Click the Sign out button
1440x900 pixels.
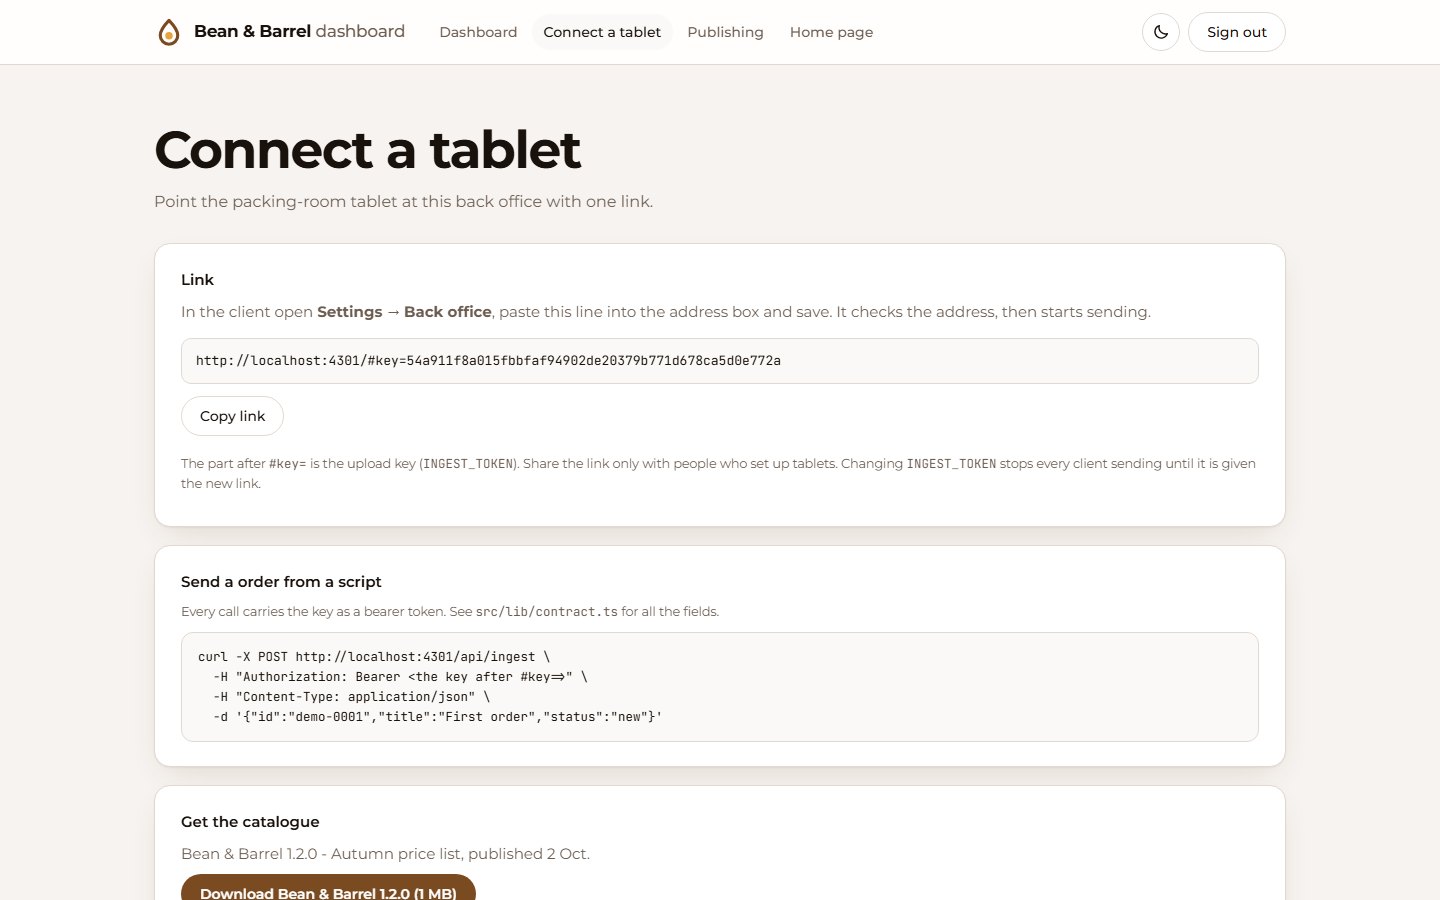point(1236,32)
